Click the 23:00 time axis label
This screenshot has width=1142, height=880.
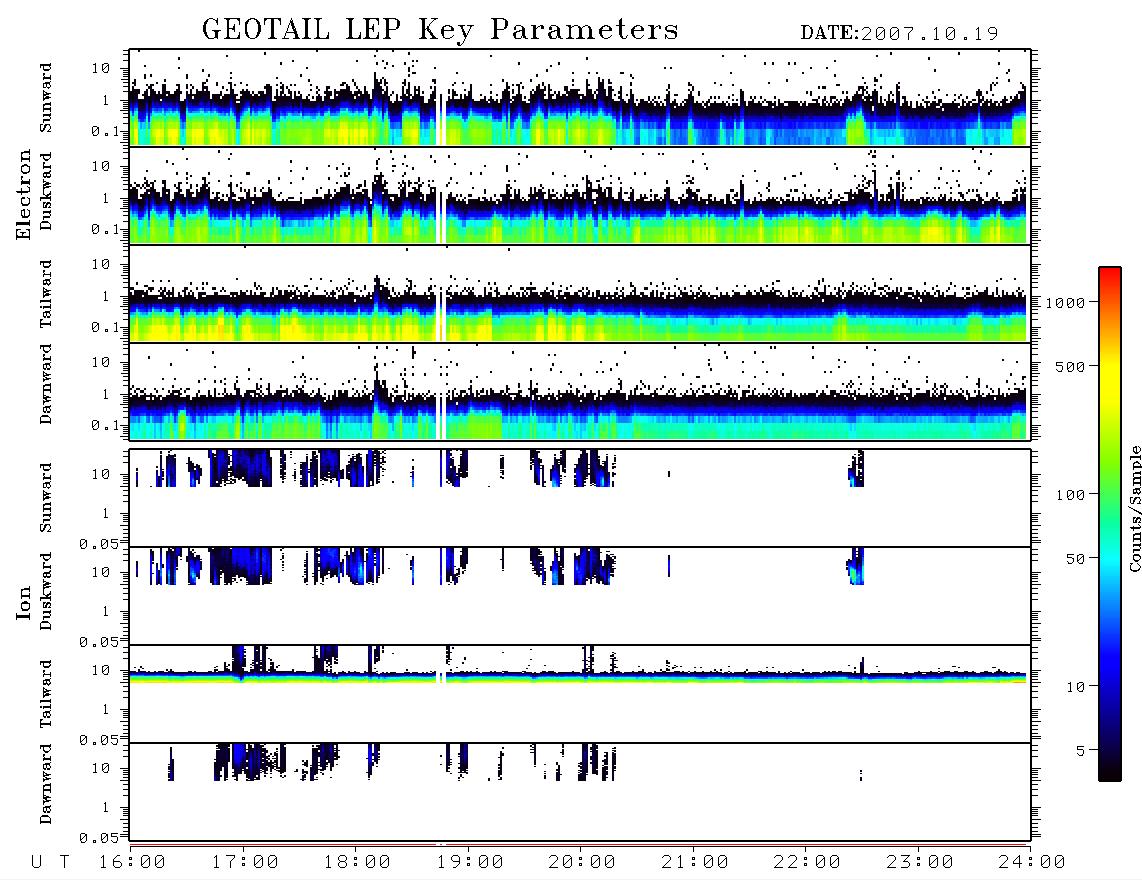[x=920, y=862]
